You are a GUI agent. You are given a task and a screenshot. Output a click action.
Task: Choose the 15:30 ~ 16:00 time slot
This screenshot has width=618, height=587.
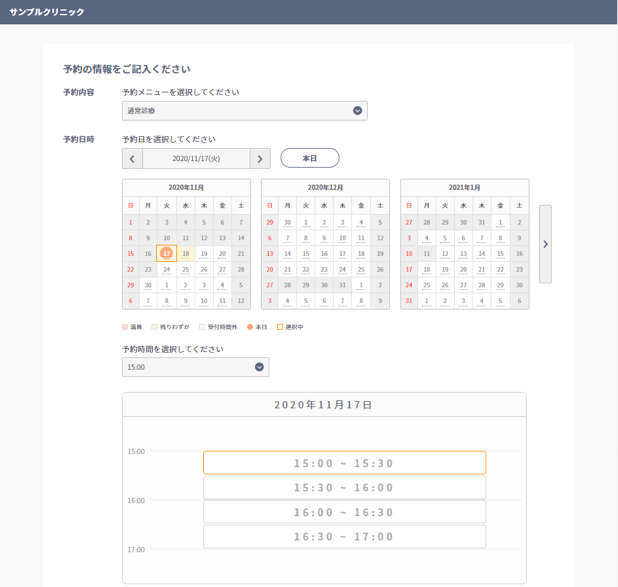[x=344, y=488]
